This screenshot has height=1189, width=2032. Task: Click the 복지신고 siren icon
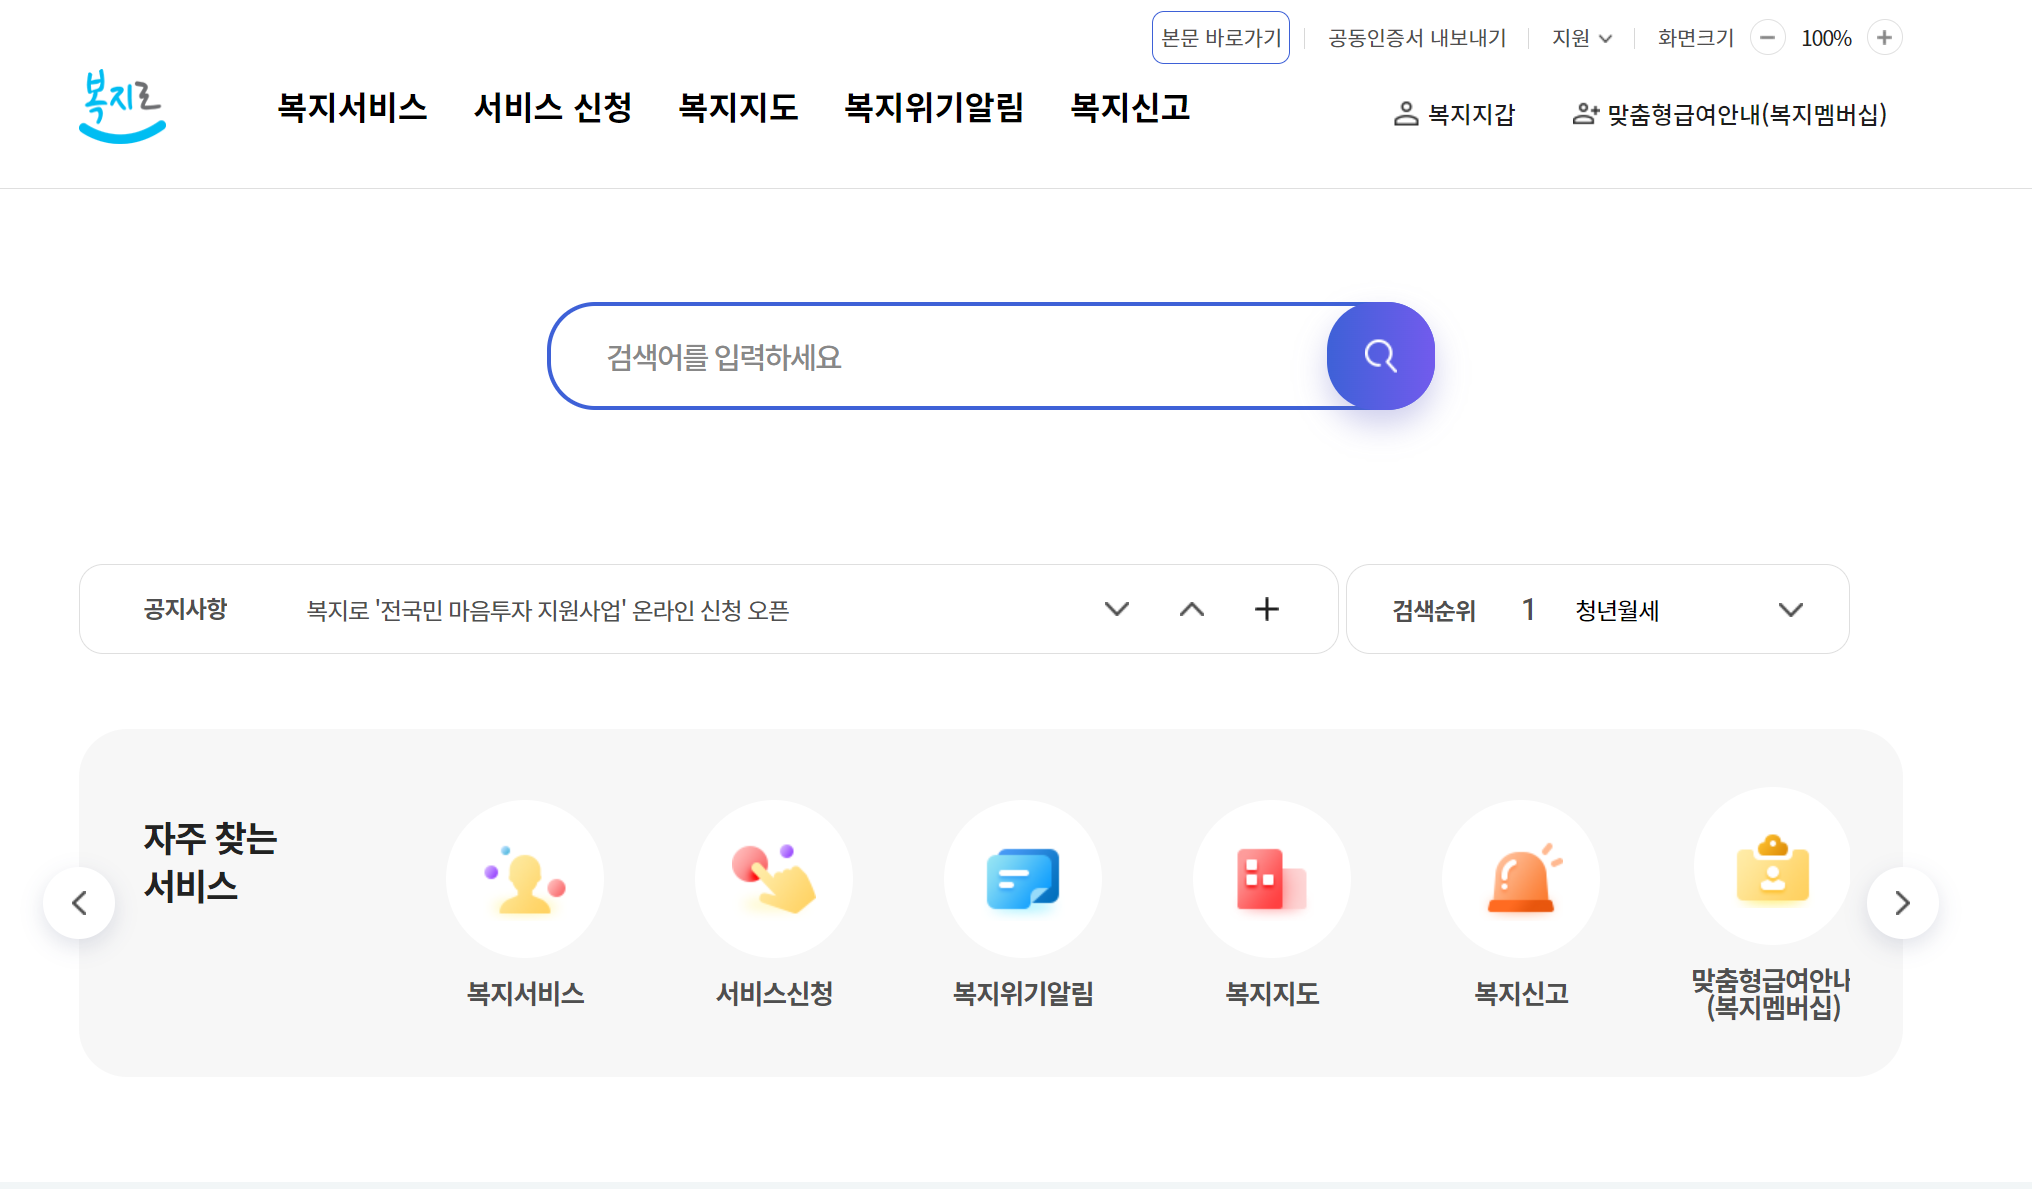point(1520,879)
